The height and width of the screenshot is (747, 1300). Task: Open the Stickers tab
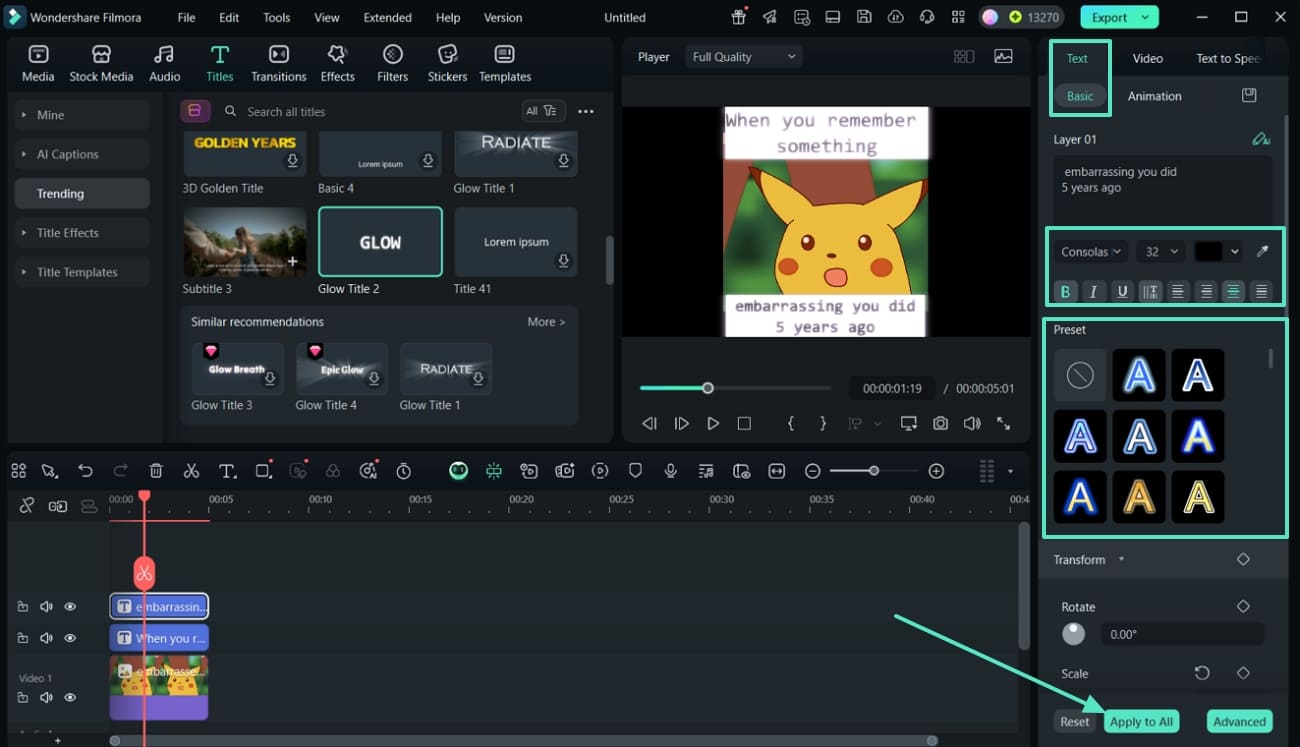[x=448, y=63]
